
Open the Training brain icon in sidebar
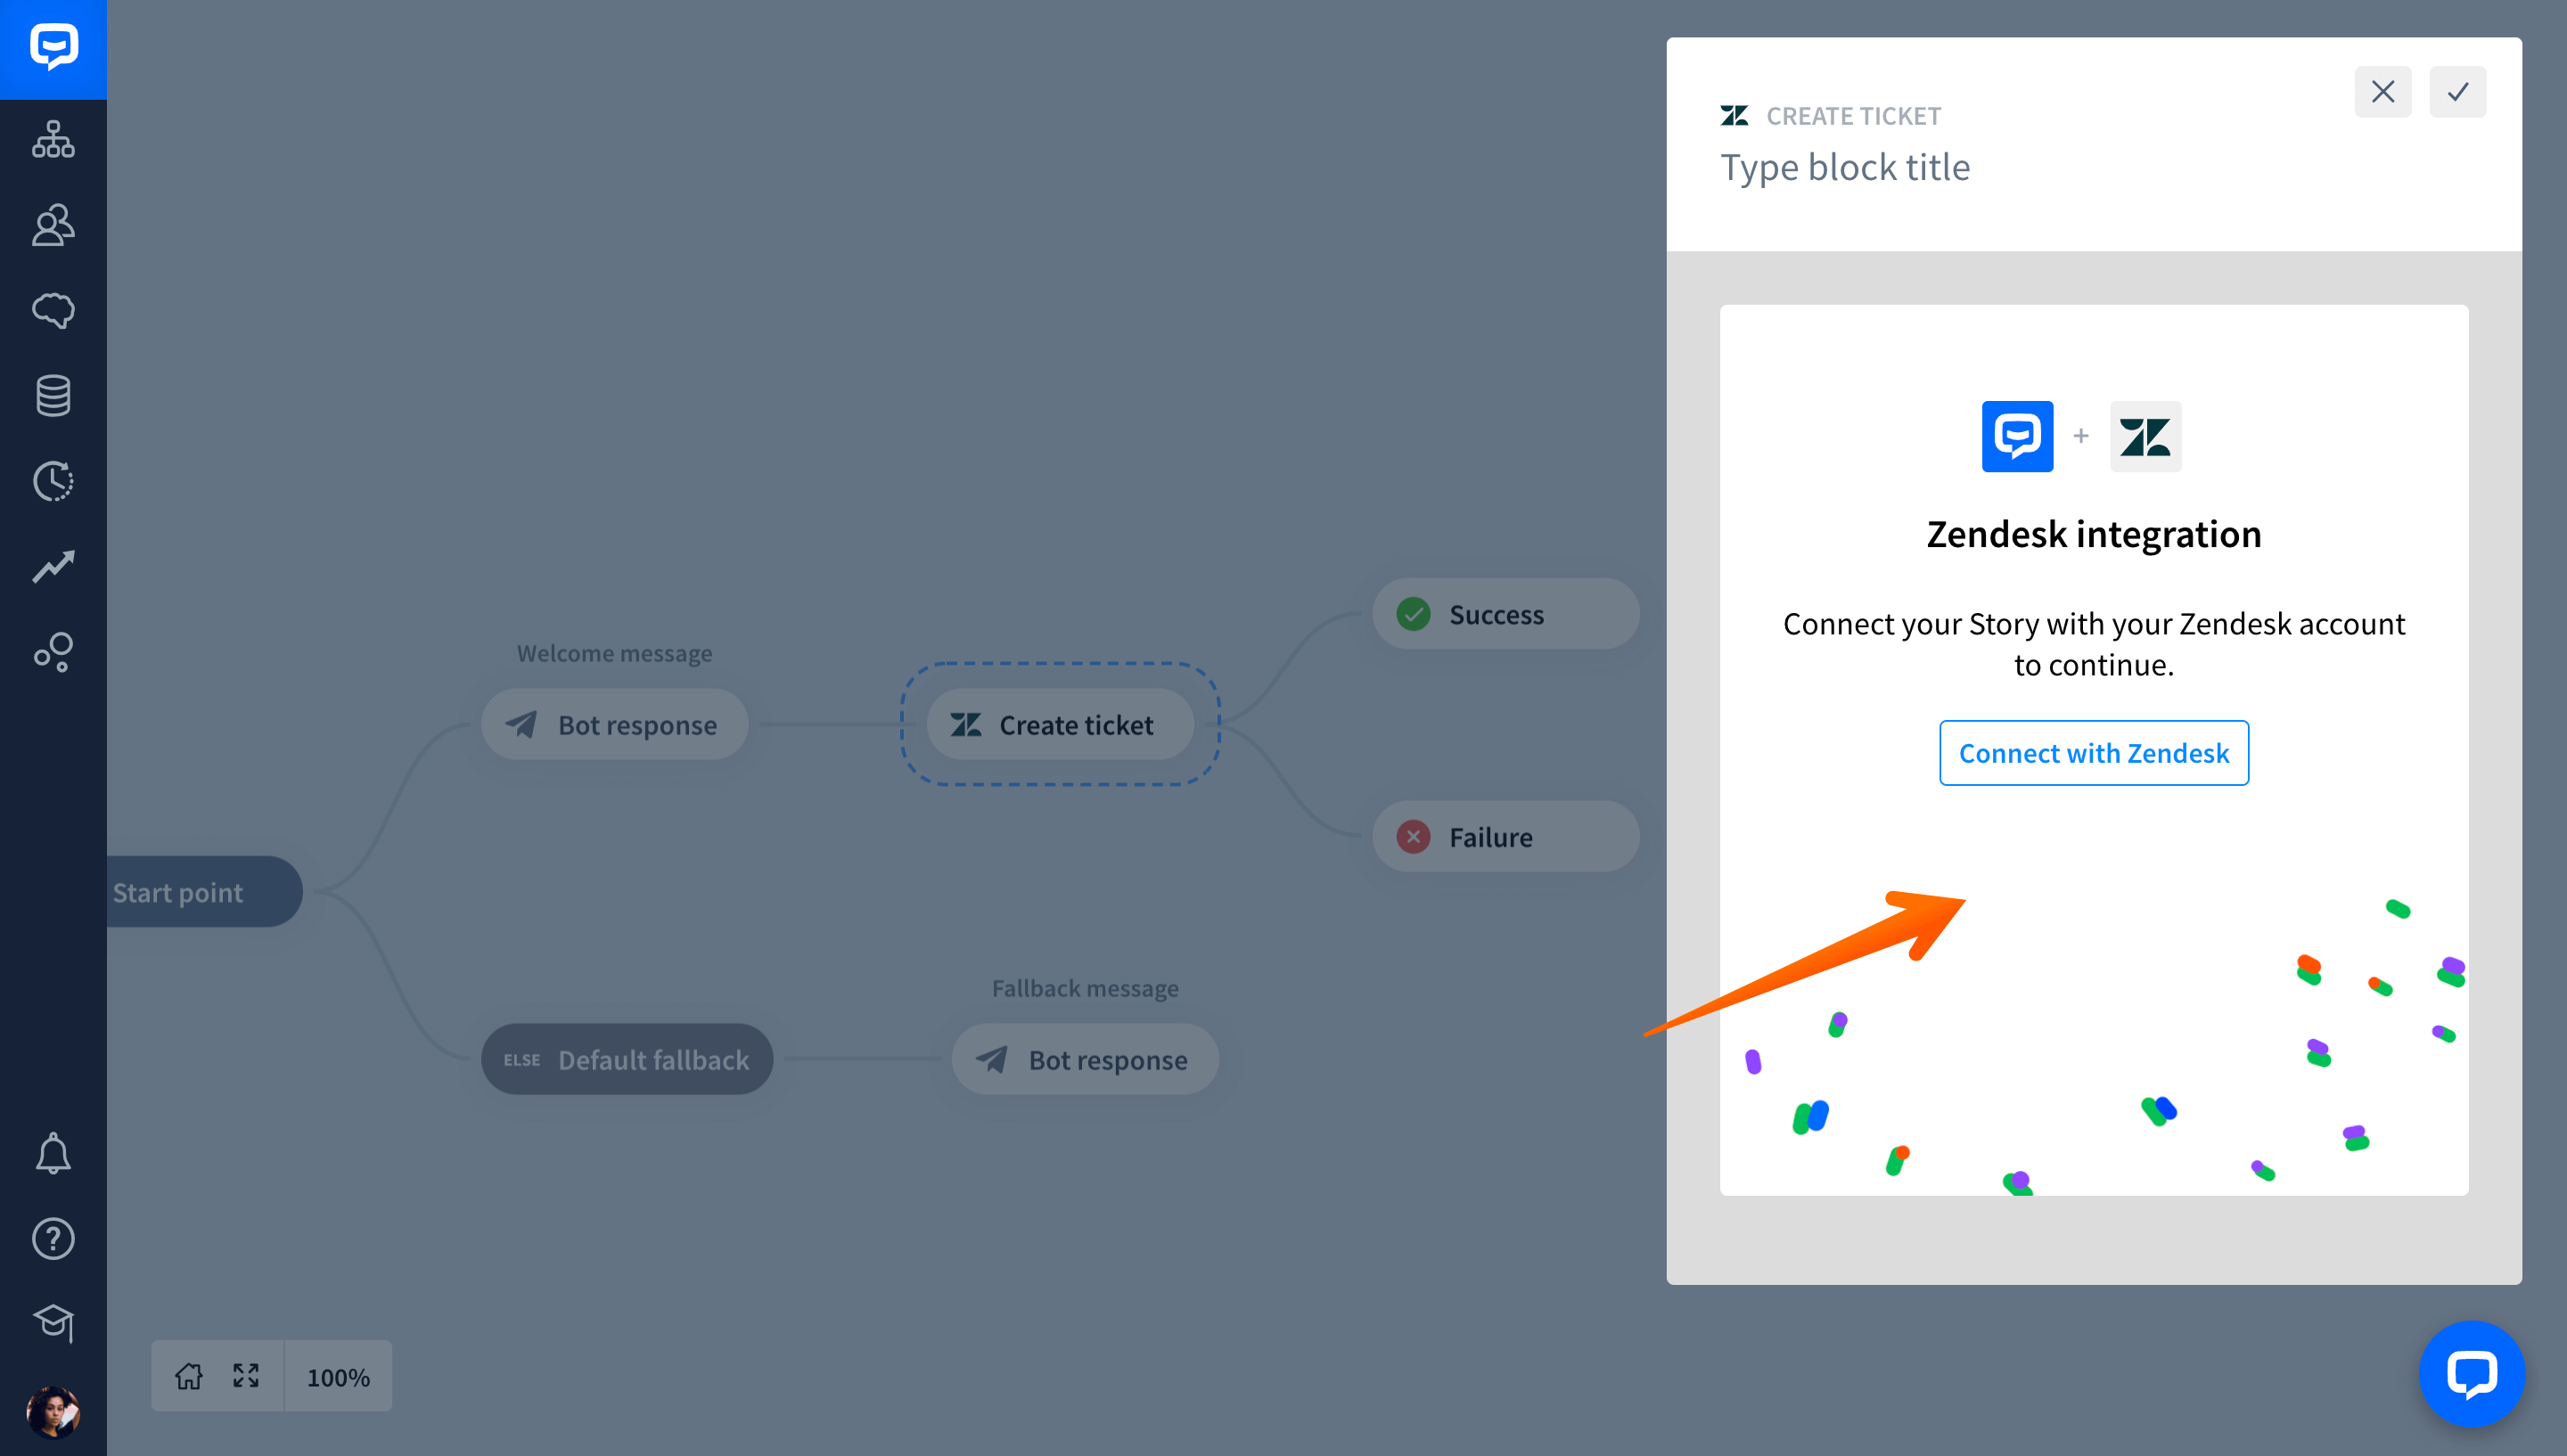(53, 310)
